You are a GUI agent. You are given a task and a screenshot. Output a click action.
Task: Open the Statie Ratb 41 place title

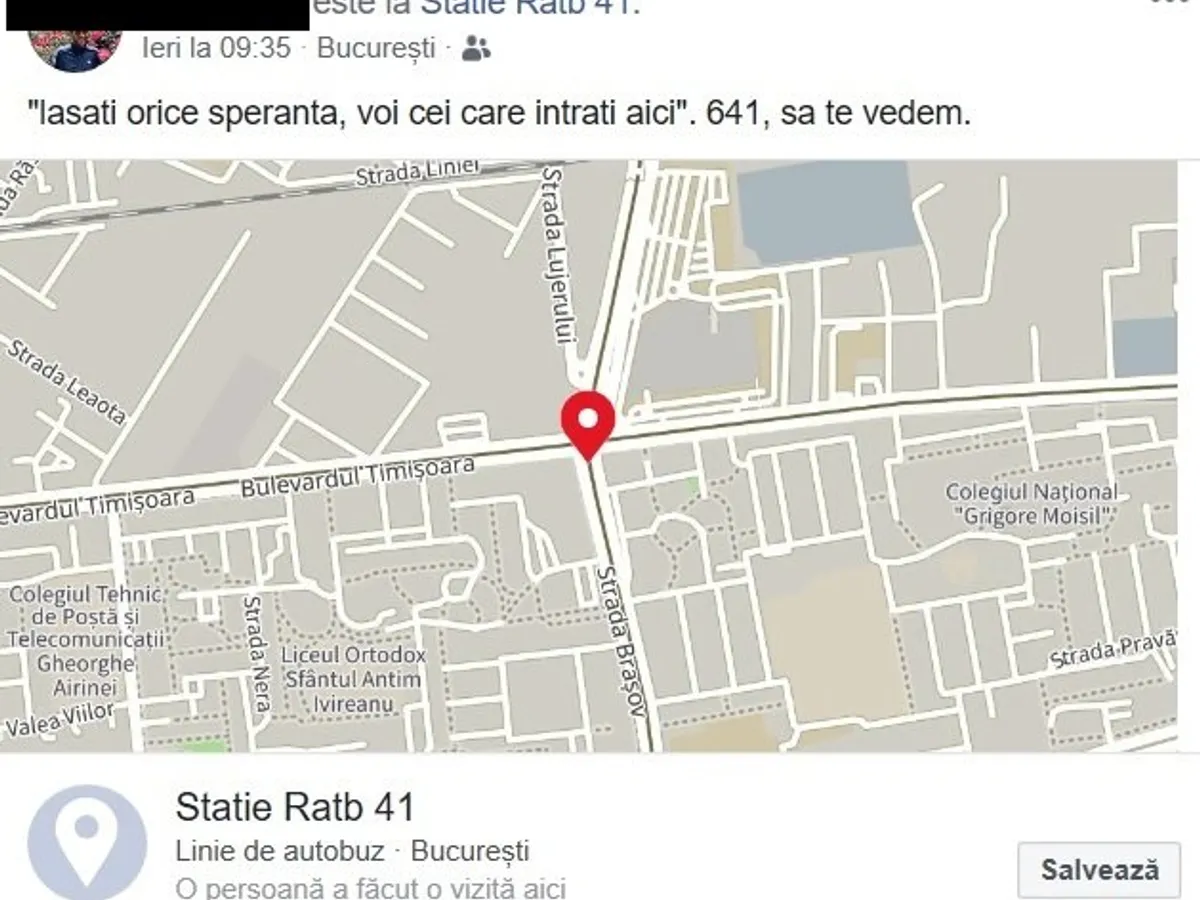click(294, 807)
